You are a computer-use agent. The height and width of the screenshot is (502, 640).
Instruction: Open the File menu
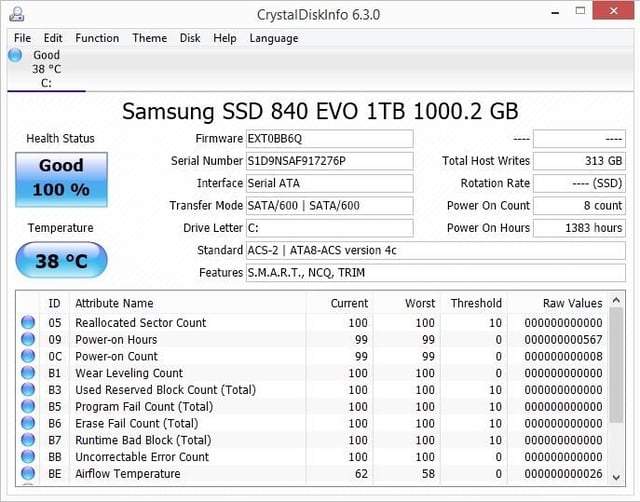22,38
